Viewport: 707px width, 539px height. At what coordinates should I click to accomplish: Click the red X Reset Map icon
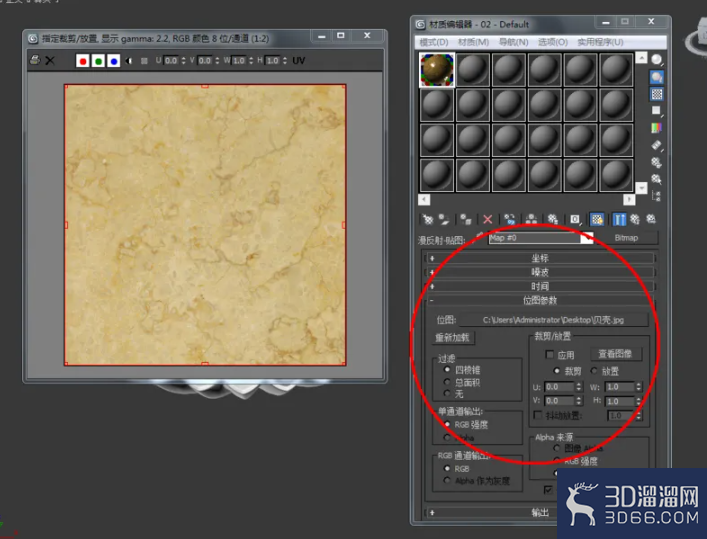487,220
